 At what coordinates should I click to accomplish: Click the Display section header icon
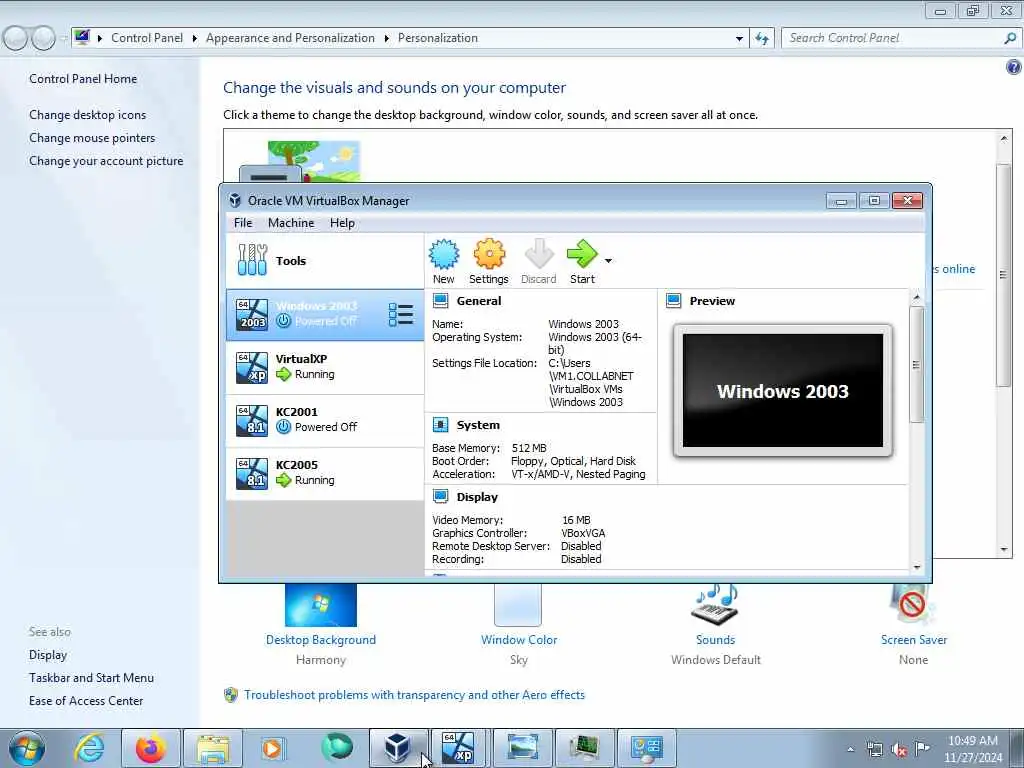[441, 497]
